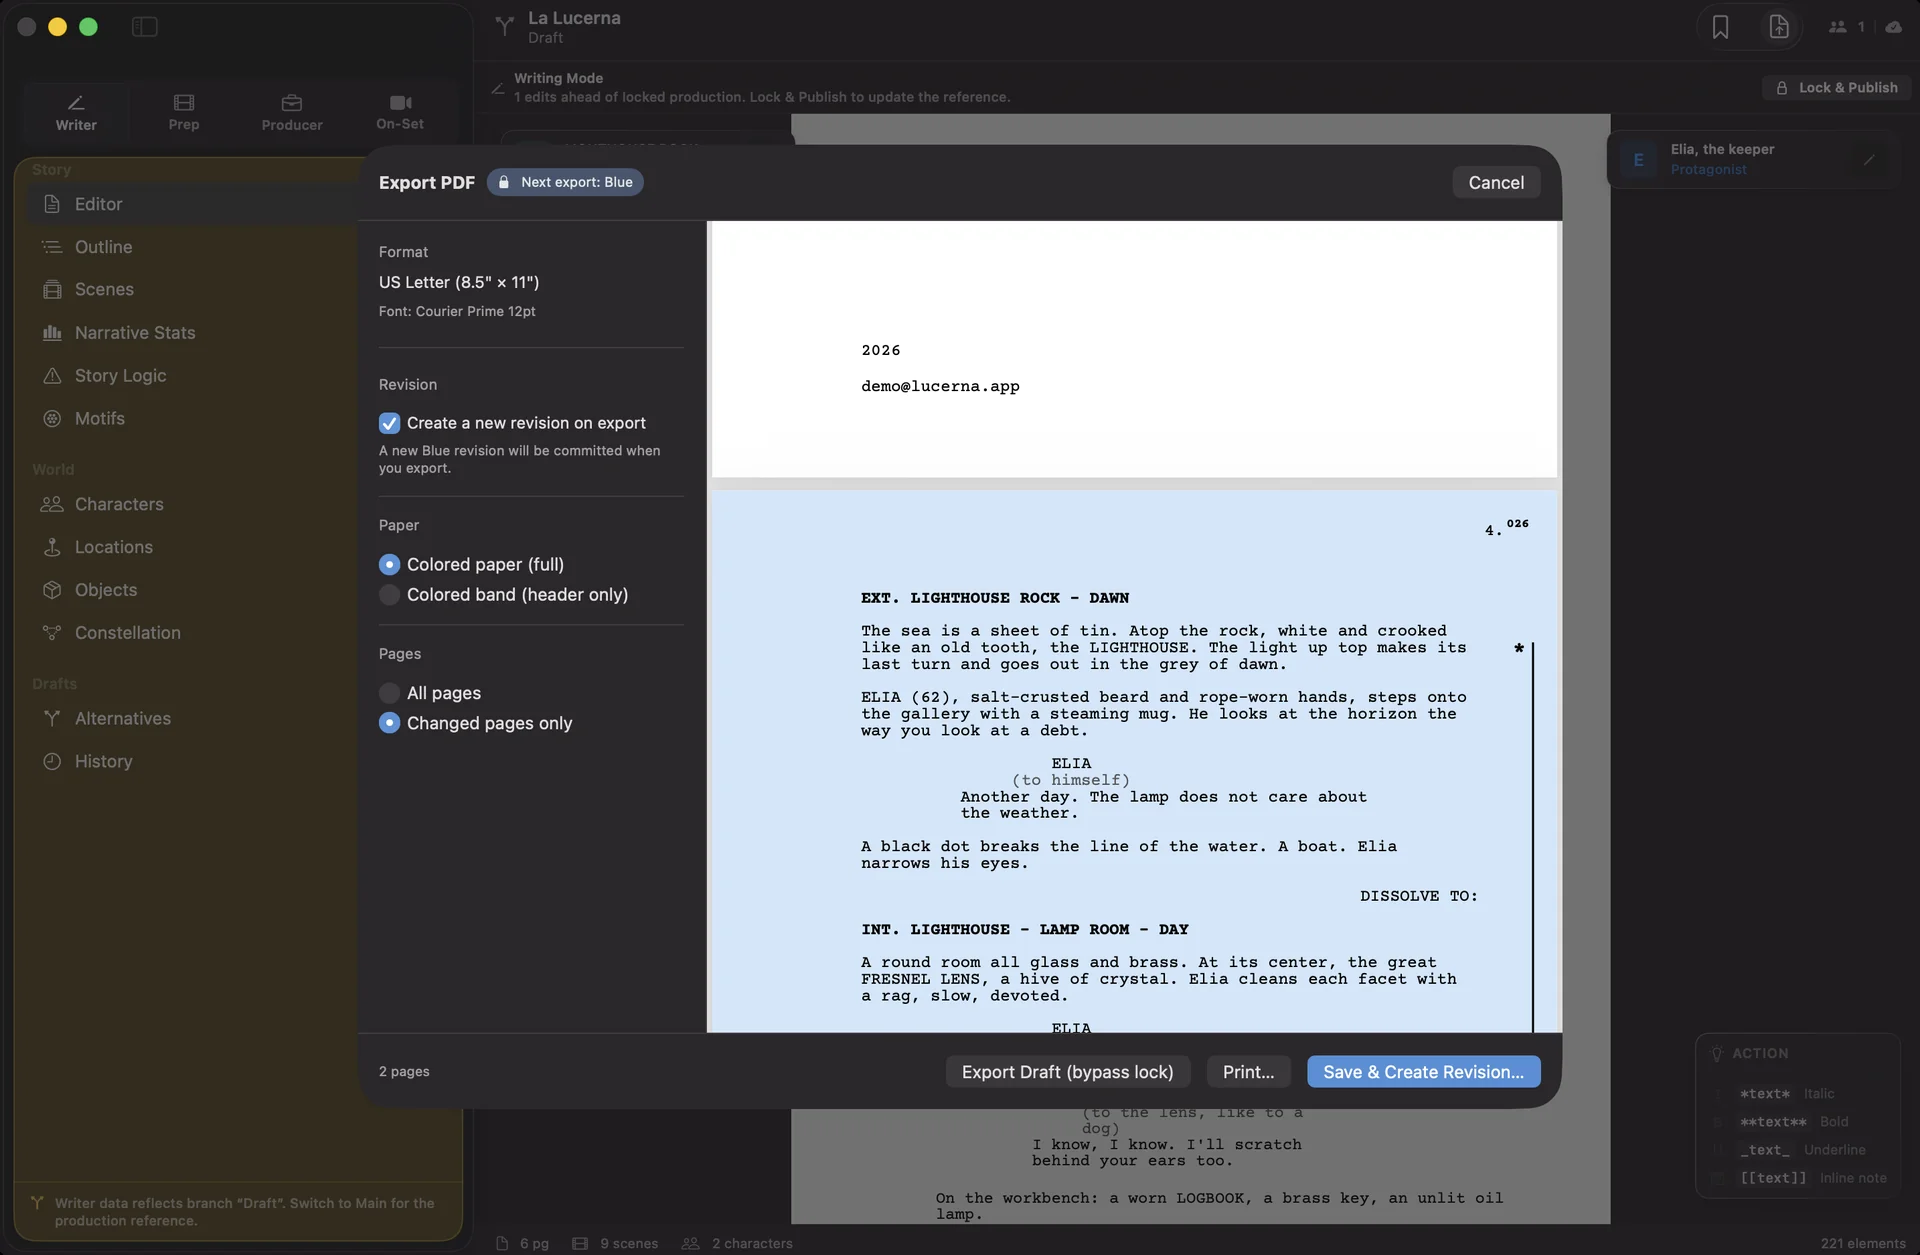Click the page icon beside 6 pg
Viewport: 1920px width, 1255px height.
[502, 1243]
